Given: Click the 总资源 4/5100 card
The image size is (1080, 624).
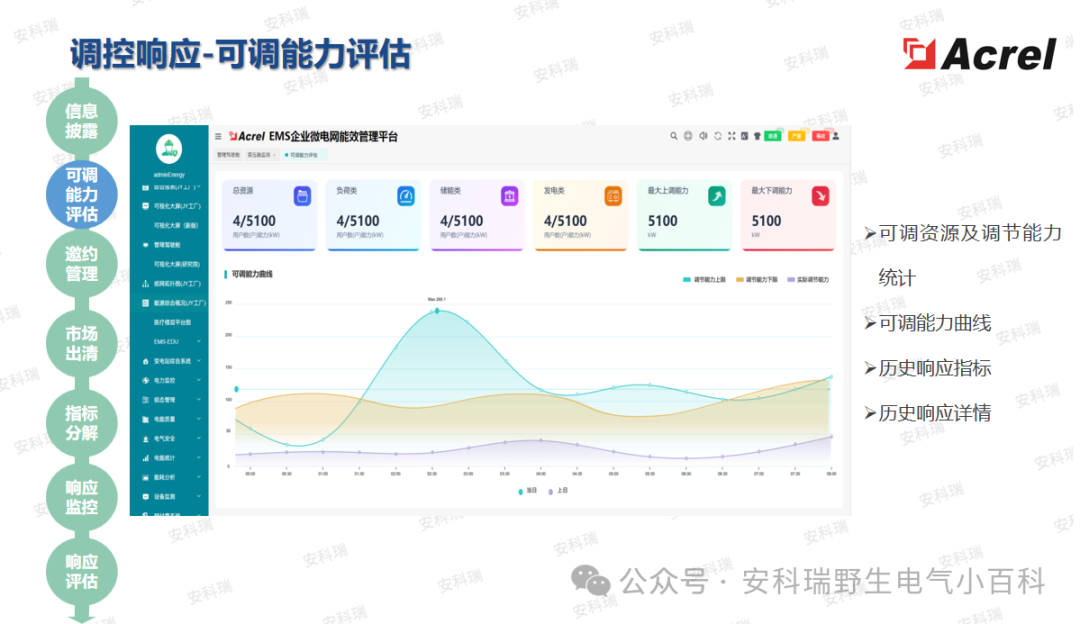Looking at the screenshot, I should pyautogui.click(x=269, y=214).
